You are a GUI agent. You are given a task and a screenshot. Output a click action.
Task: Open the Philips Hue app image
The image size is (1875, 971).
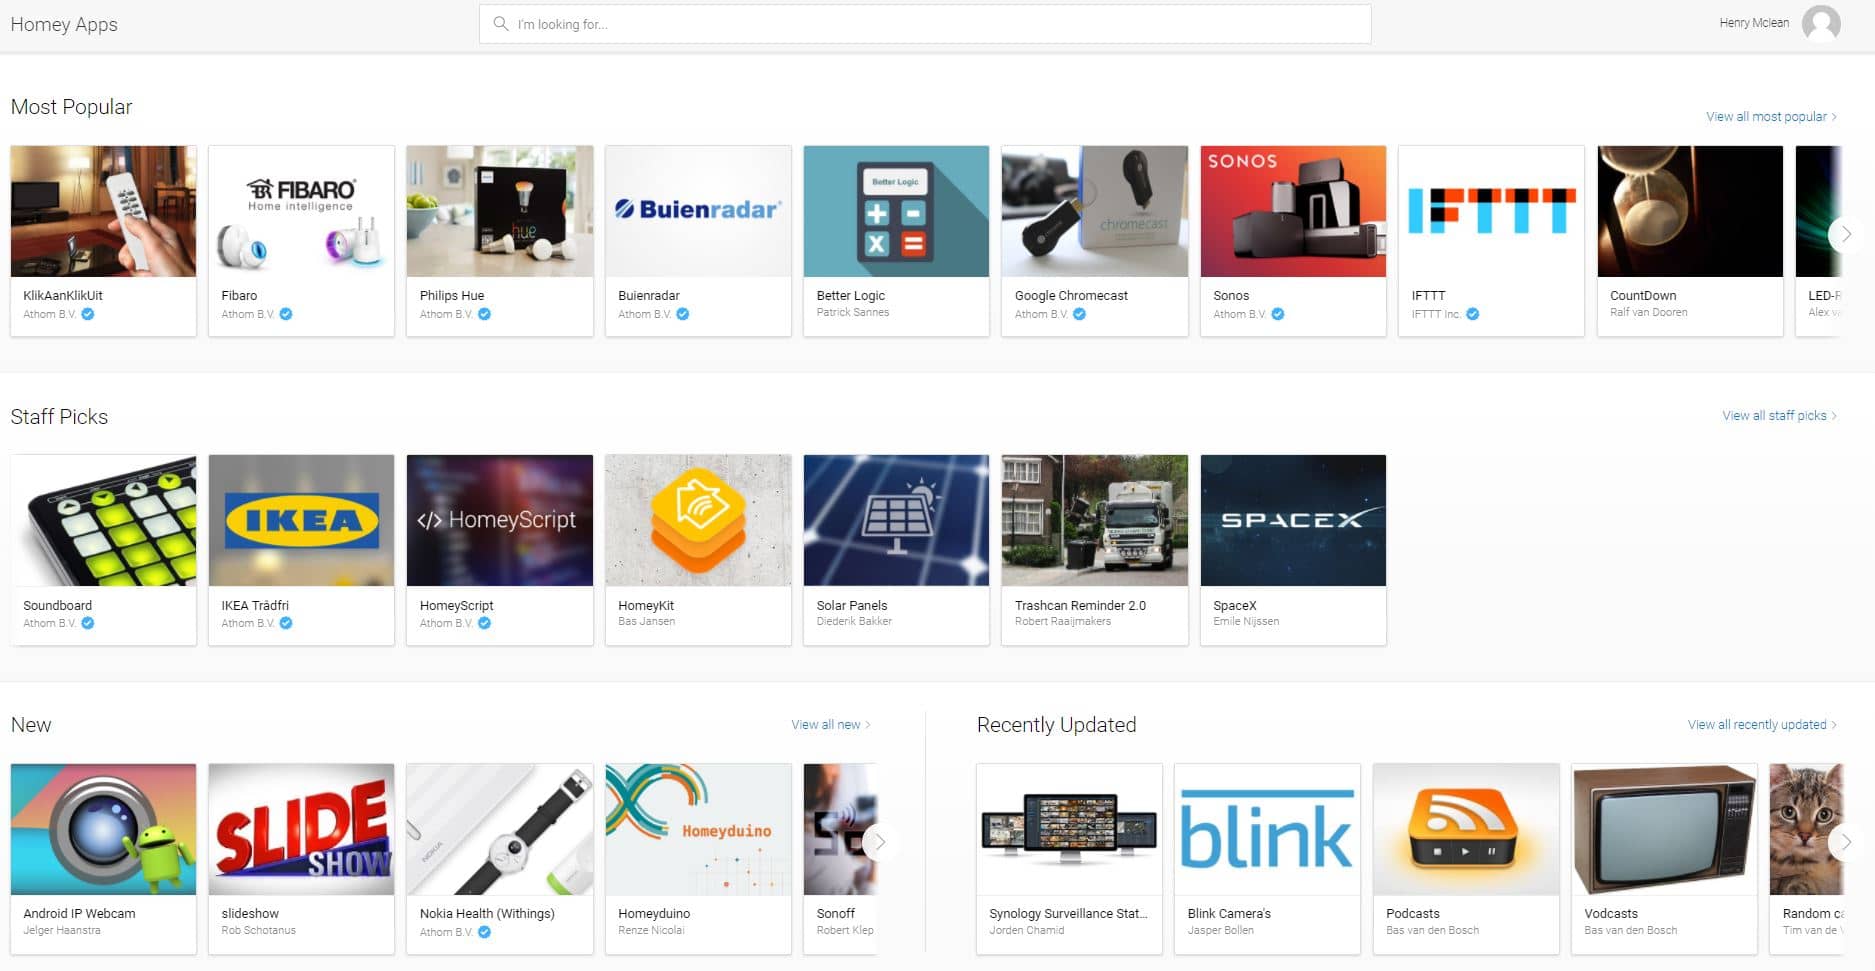[499, 211]
